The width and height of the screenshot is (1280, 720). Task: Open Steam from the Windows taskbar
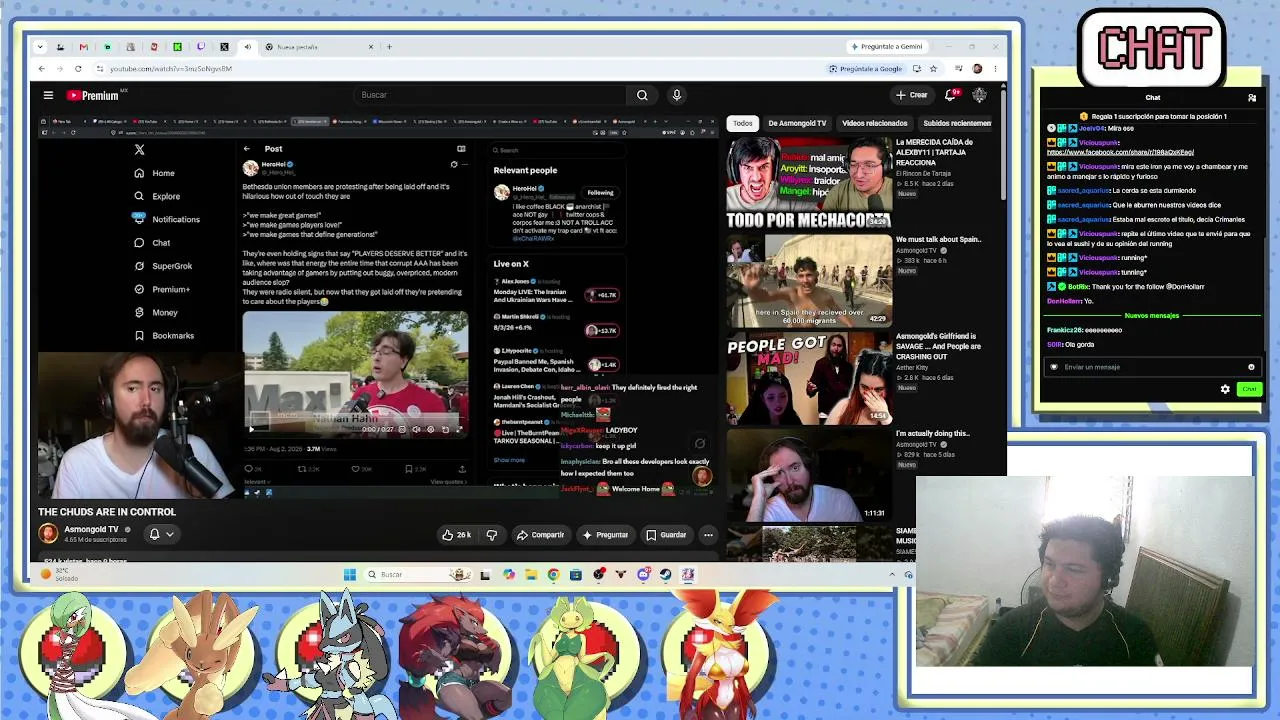(665, 575)
